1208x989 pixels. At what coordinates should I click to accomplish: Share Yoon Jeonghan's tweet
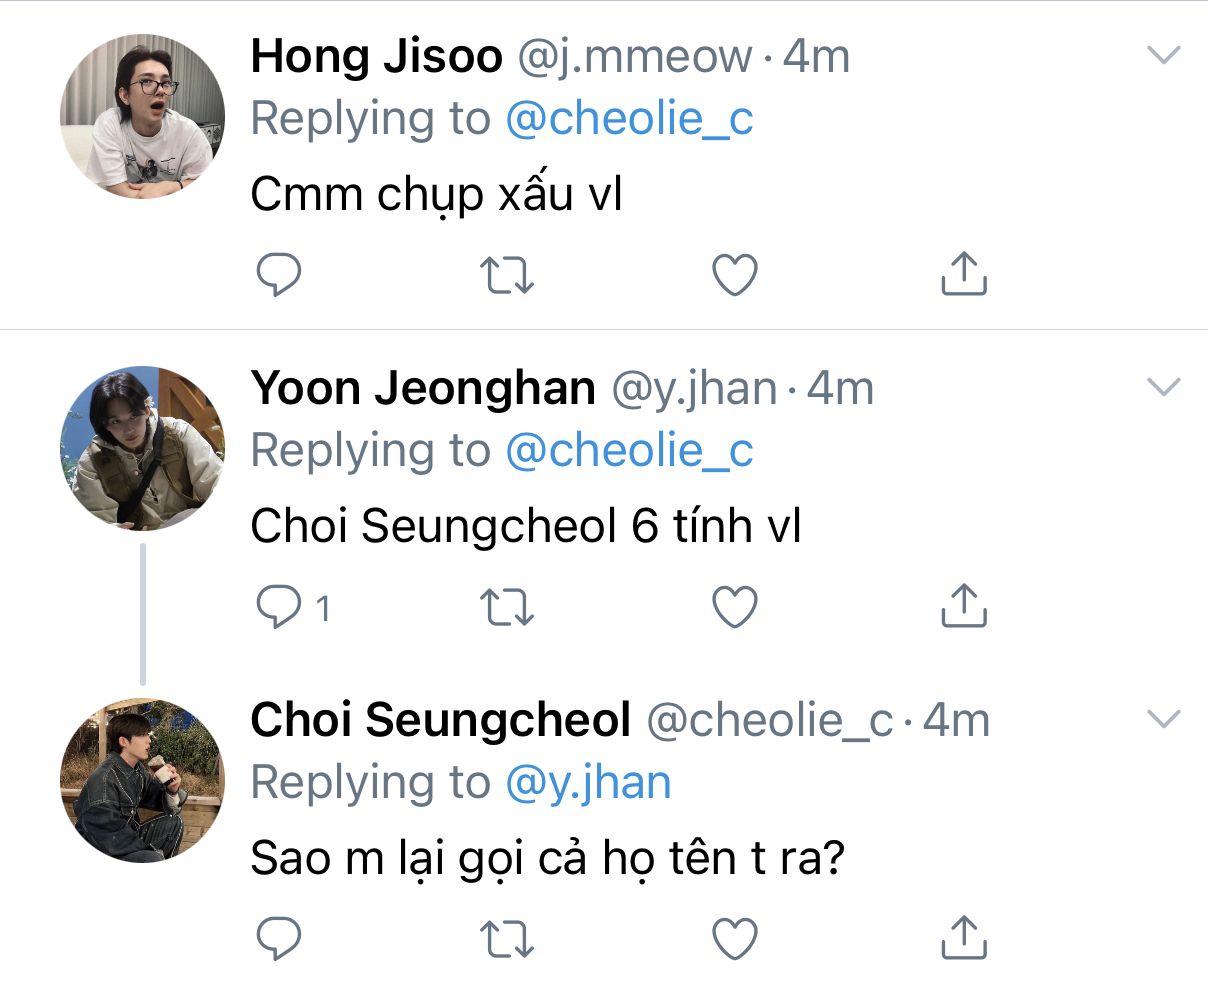coord(964,606)
